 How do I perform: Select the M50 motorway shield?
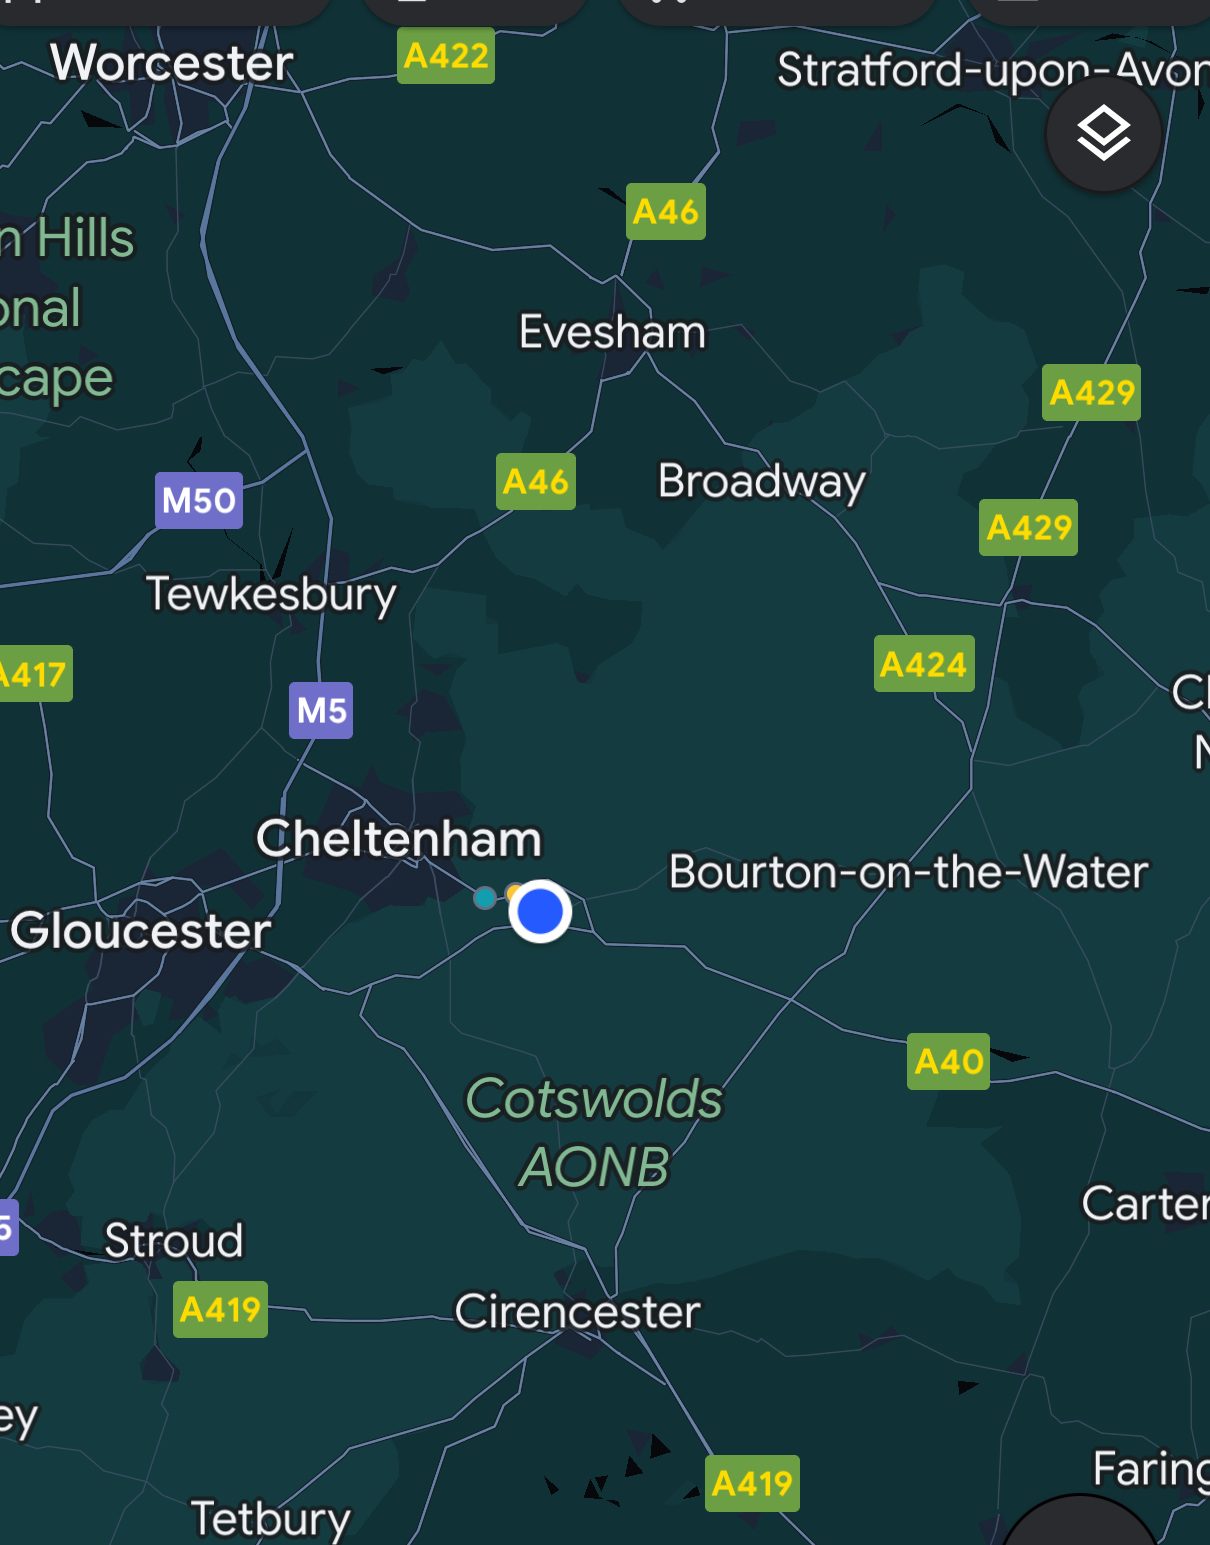199,500
